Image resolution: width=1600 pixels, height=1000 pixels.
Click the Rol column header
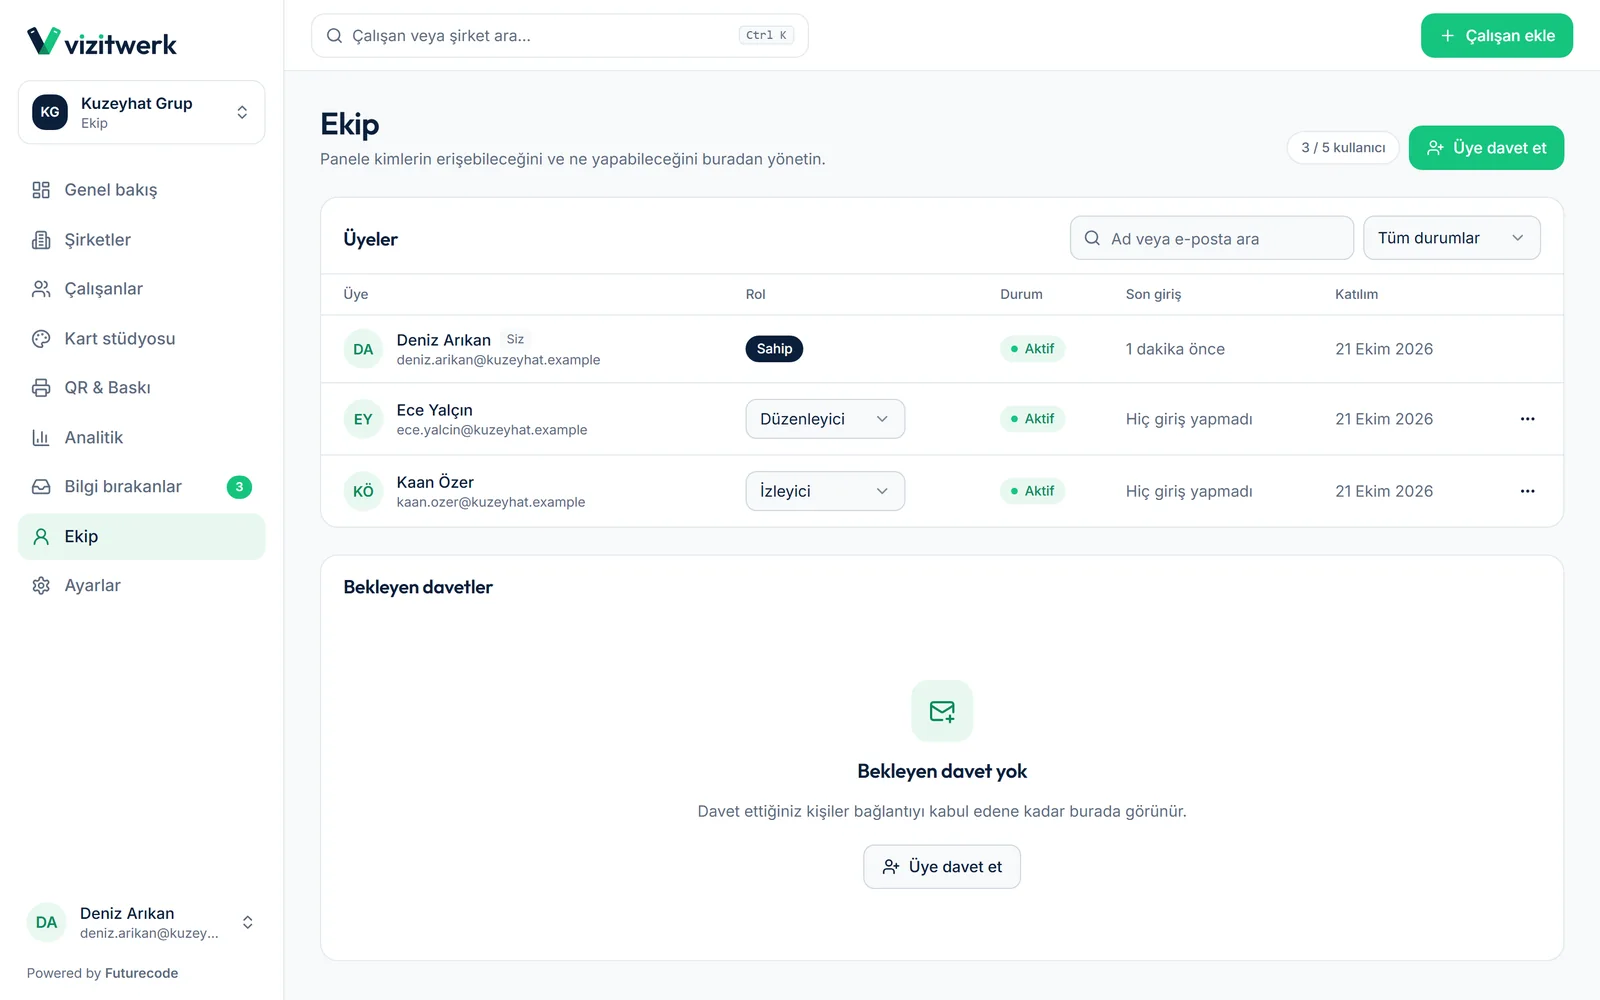[755, 294]
